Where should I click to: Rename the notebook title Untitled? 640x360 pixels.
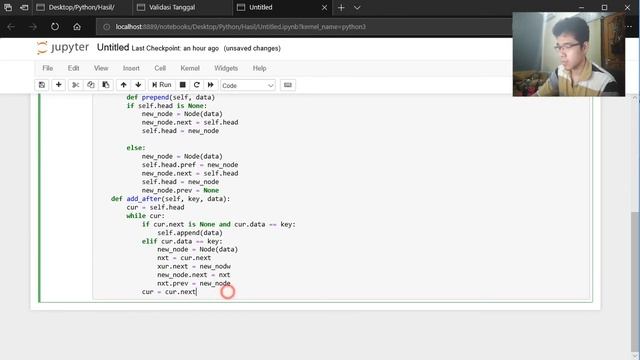point(113,48)
